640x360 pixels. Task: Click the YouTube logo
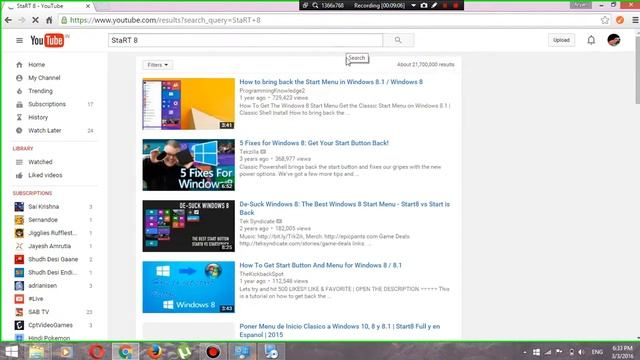click(47, 40)
